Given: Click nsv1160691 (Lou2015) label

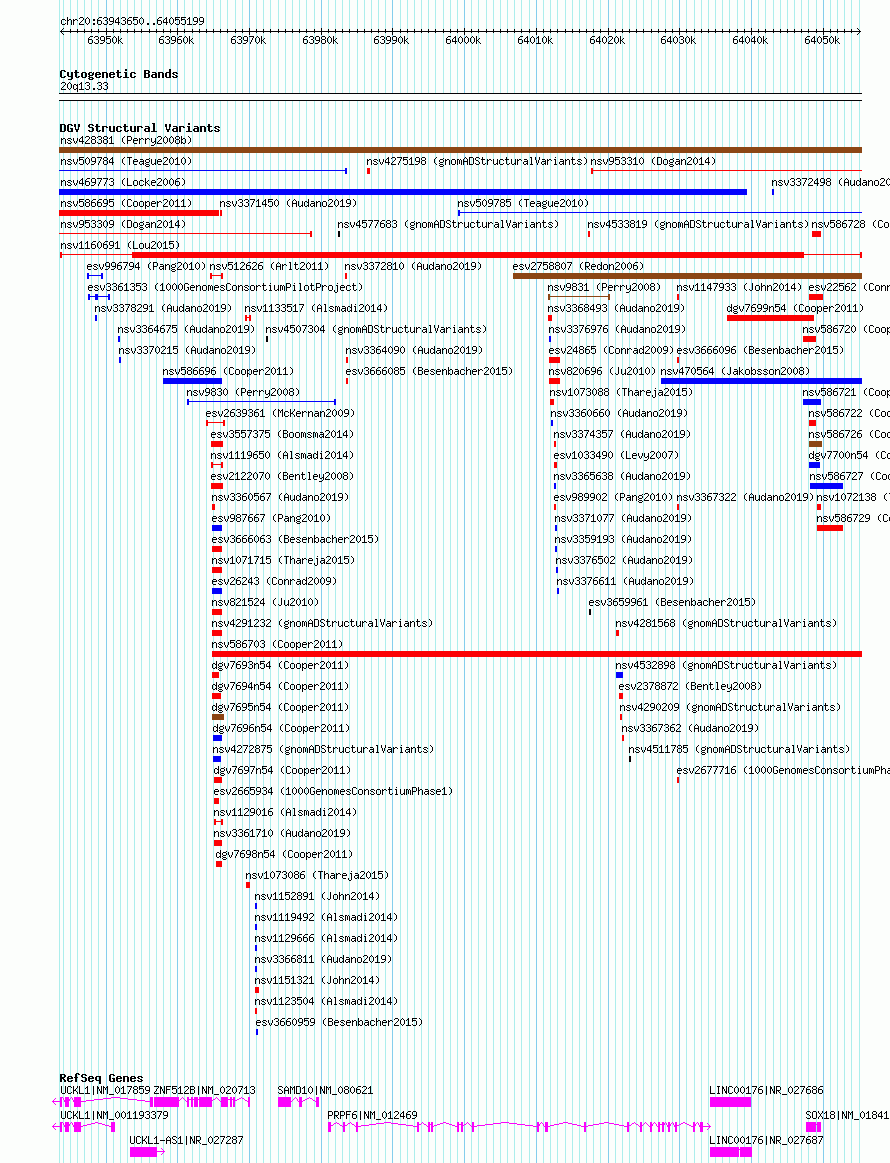Looking at the screenshot, I should coord(120,245).
